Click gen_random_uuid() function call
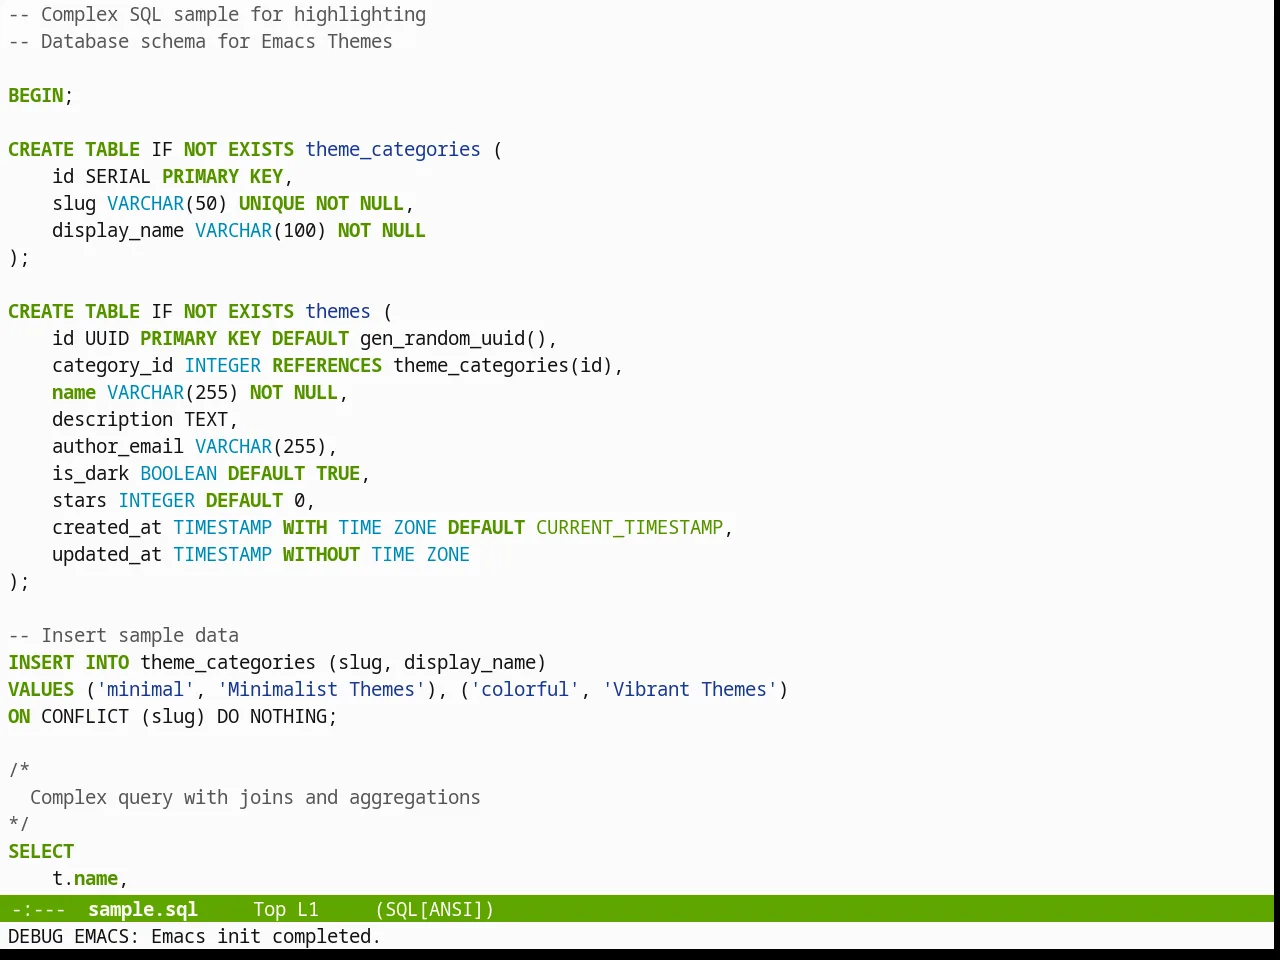1280x960 pixels. (453, 338)
